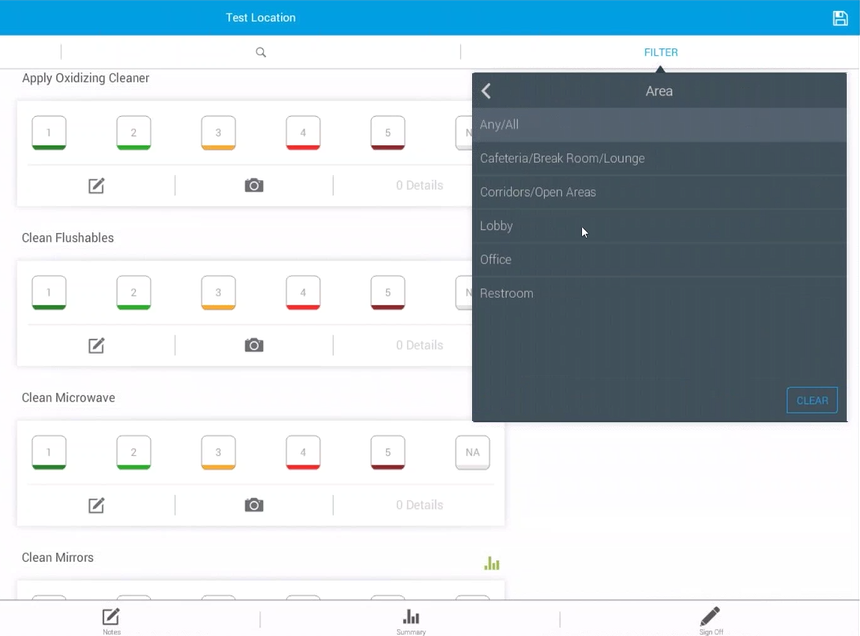This screenshot has height=636, width=860.
Task: Rate Clean Flushables as 1
Action: click(49, 293)
